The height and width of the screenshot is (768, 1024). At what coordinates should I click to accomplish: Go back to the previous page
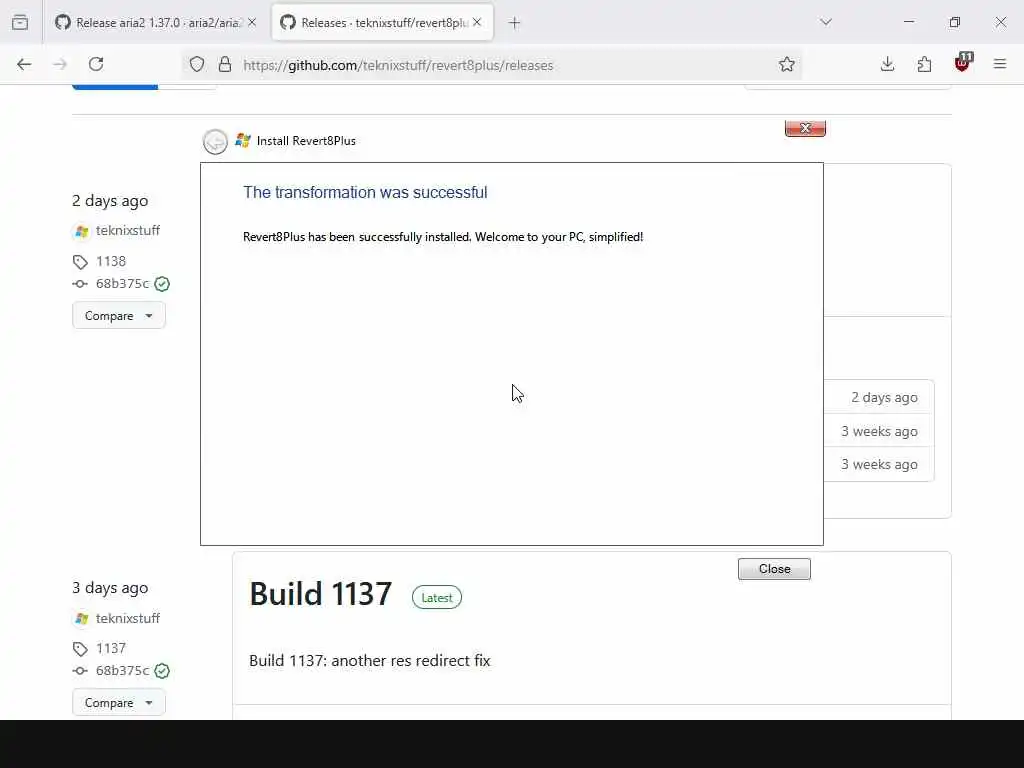pos(24,64)
